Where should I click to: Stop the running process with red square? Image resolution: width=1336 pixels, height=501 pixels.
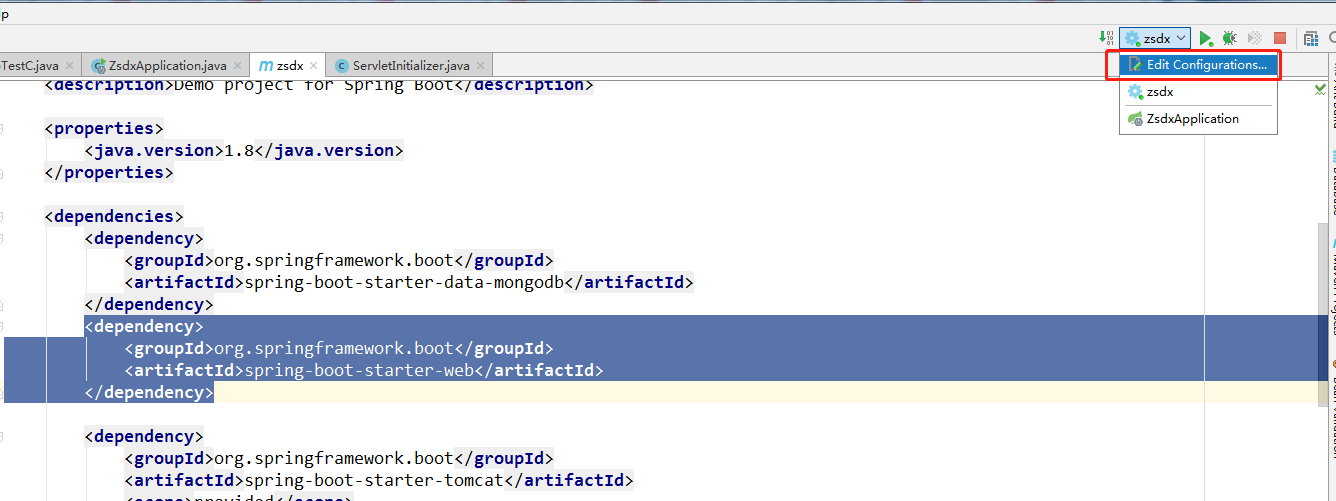1280,38
